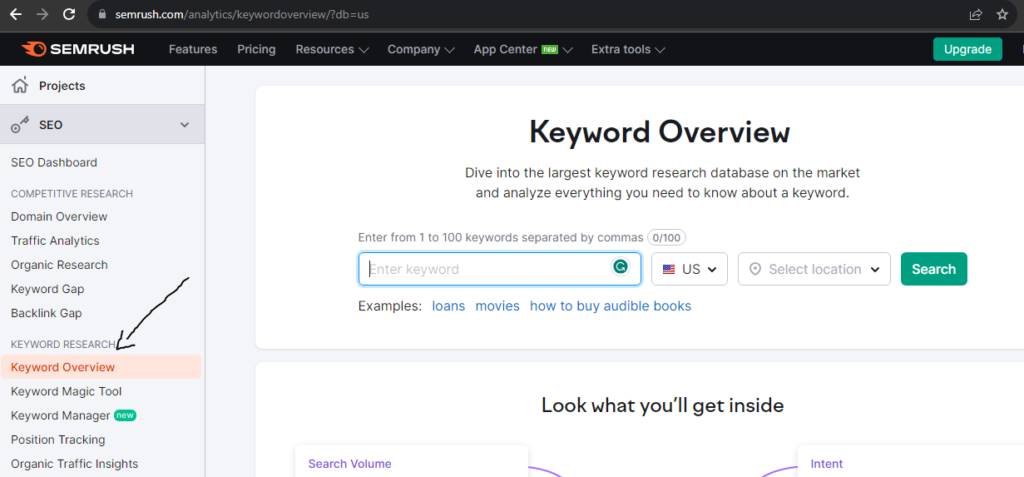Open Position Tracking in sidebar

coord(57,440)
